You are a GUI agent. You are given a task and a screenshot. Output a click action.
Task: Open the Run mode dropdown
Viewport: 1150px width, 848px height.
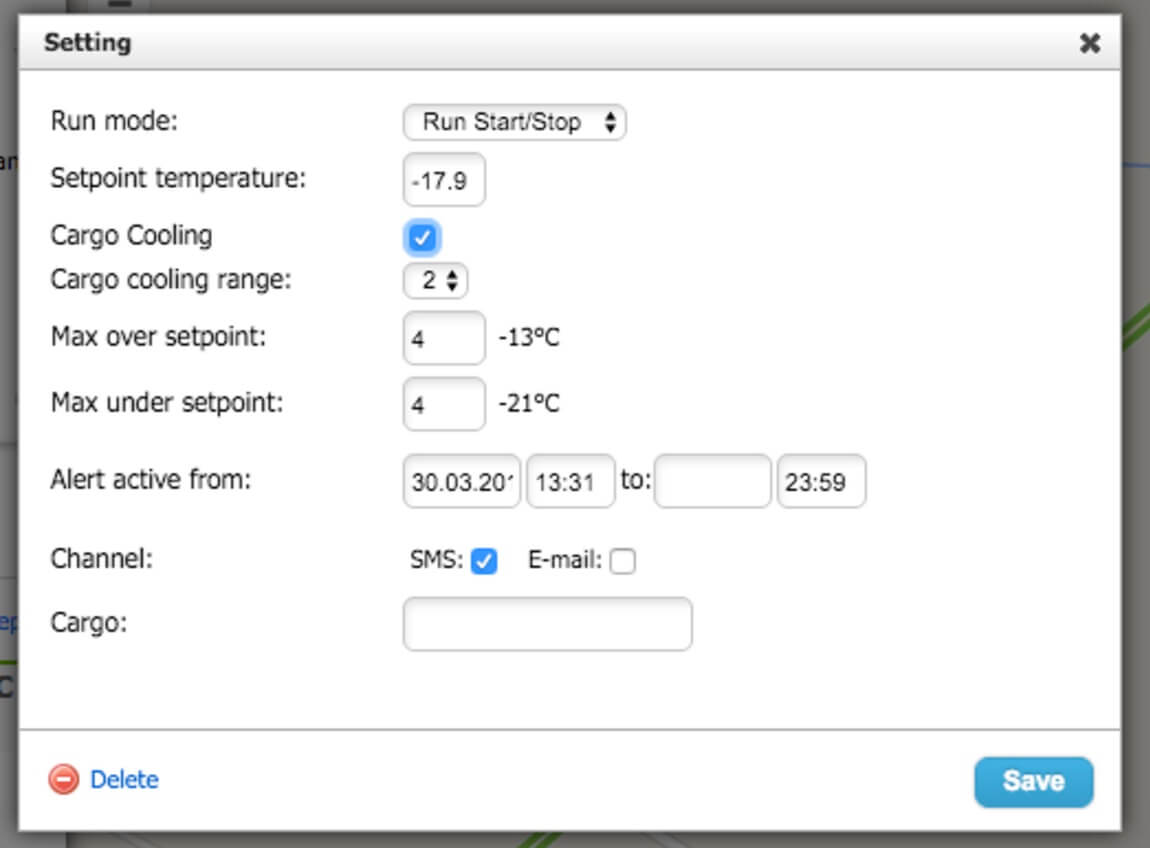coord(514,123)
